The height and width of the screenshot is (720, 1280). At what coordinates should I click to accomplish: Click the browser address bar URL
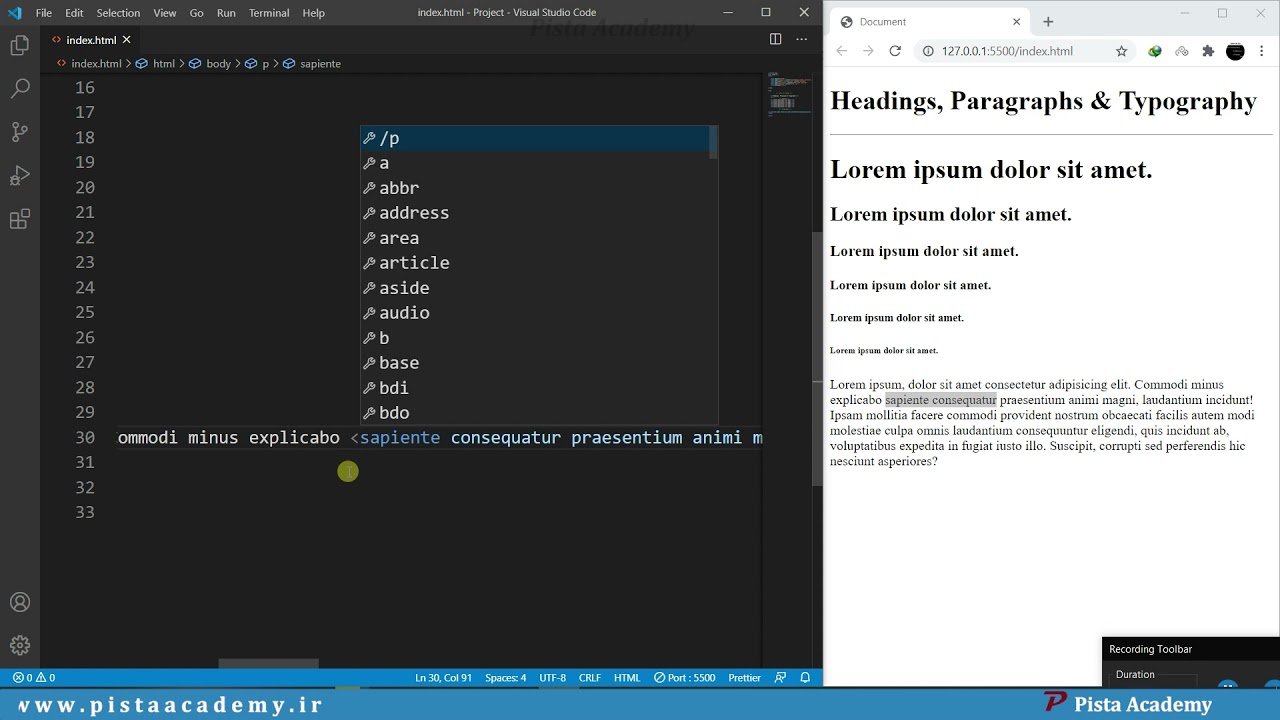1007,51
